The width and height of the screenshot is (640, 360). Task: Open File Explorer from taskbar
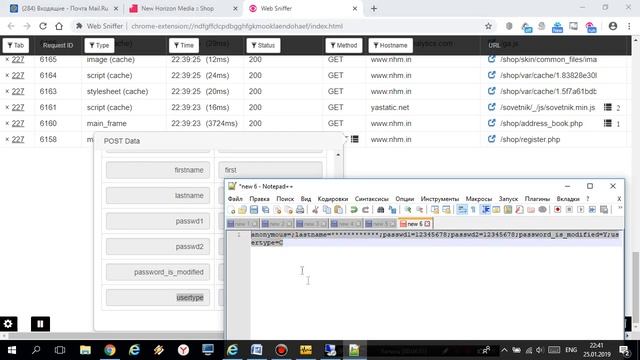pyautogui.click(x=85, y=350)
